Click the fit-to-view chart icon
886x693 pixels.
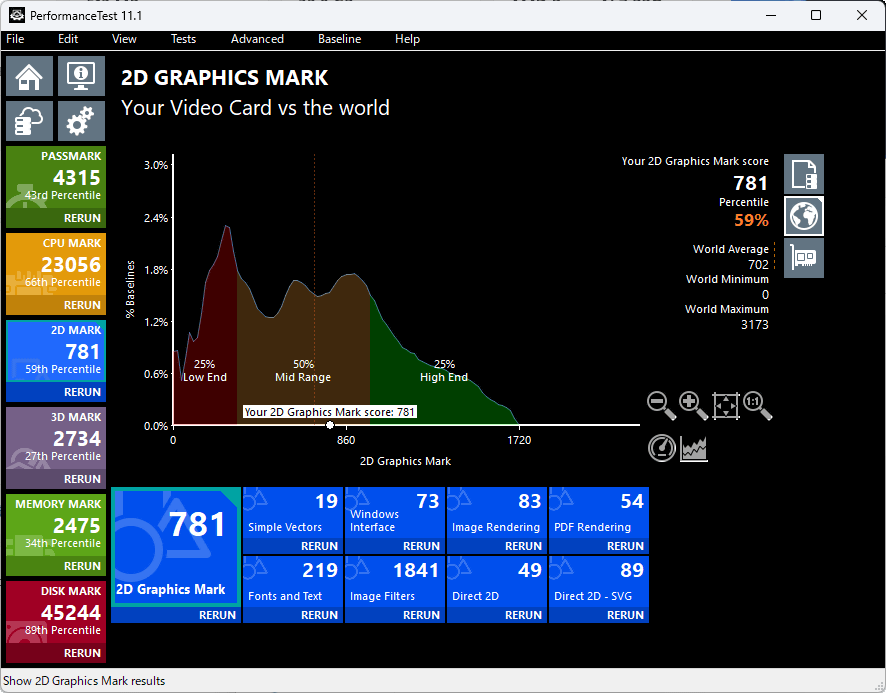[x=726, y=405]
